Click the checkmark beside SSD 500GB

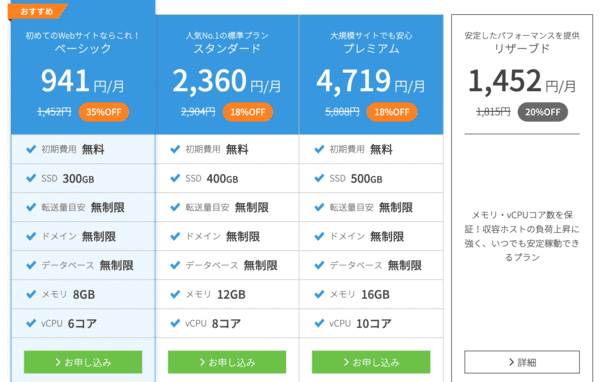(x=319, y=178)
